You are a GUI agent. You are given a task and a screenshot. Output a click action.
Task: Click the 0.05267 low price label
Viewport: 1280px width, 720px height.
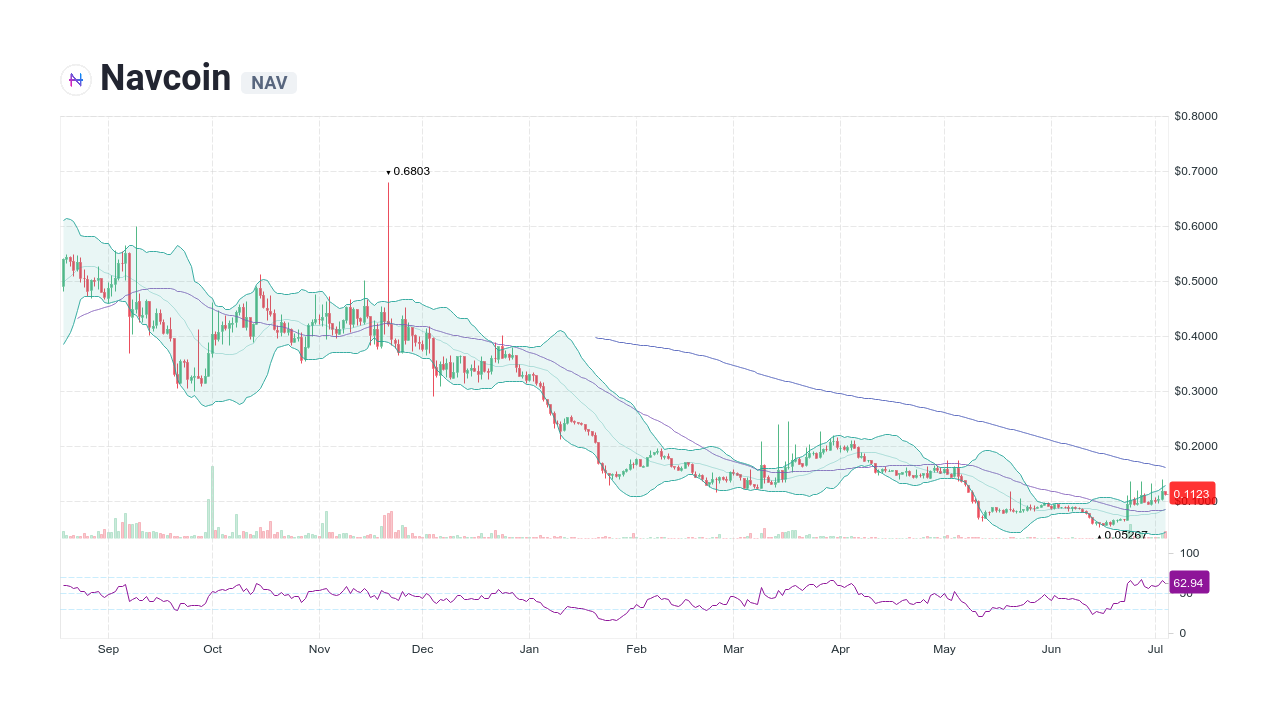coord(1124,536)
